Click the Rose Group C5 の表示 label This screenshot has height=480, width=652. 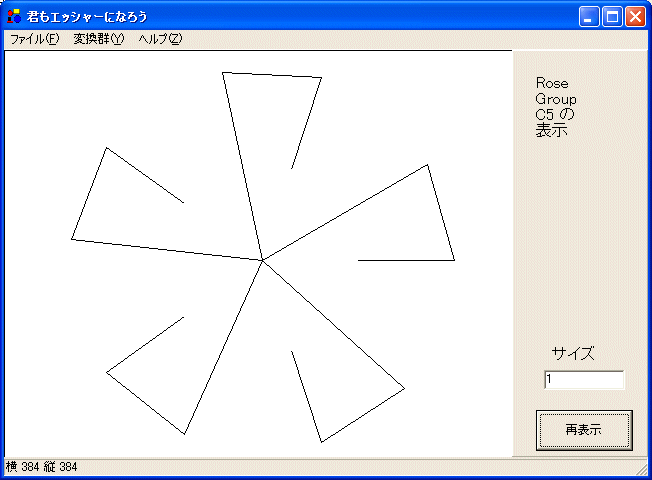555,106
